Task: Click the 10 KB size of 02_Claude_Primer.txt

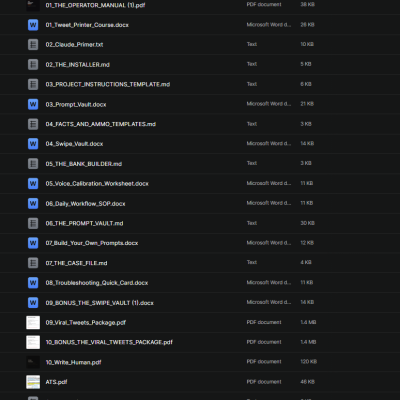Action: tap(307, 44)
